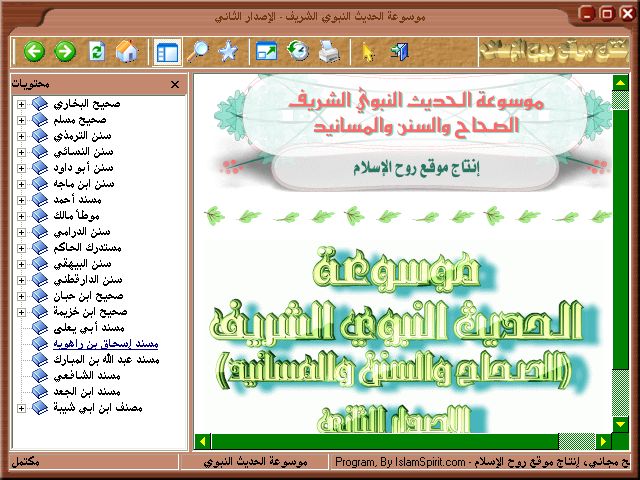This screenshot has width=640, height=480.
Task: Click the book icon beside صحيح ابن حبان
Action: coord(40,296)
